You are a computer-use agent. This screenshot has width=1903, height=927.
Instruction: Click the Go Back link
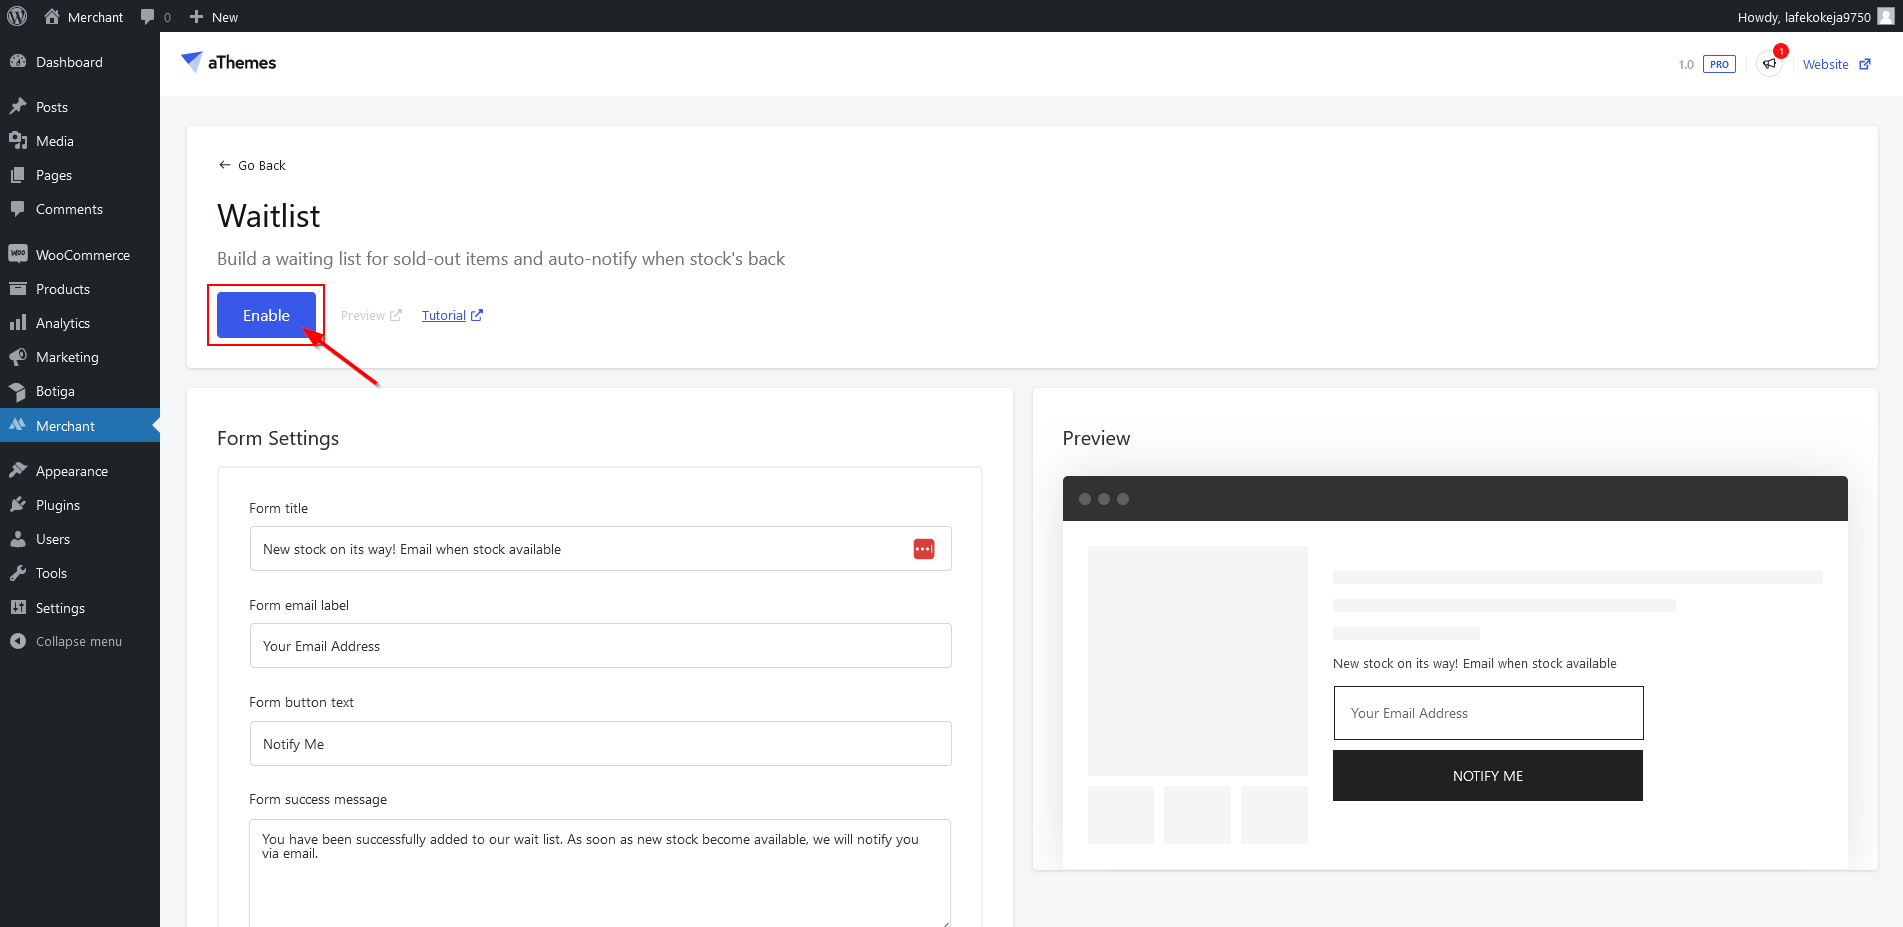coord(252,165)
